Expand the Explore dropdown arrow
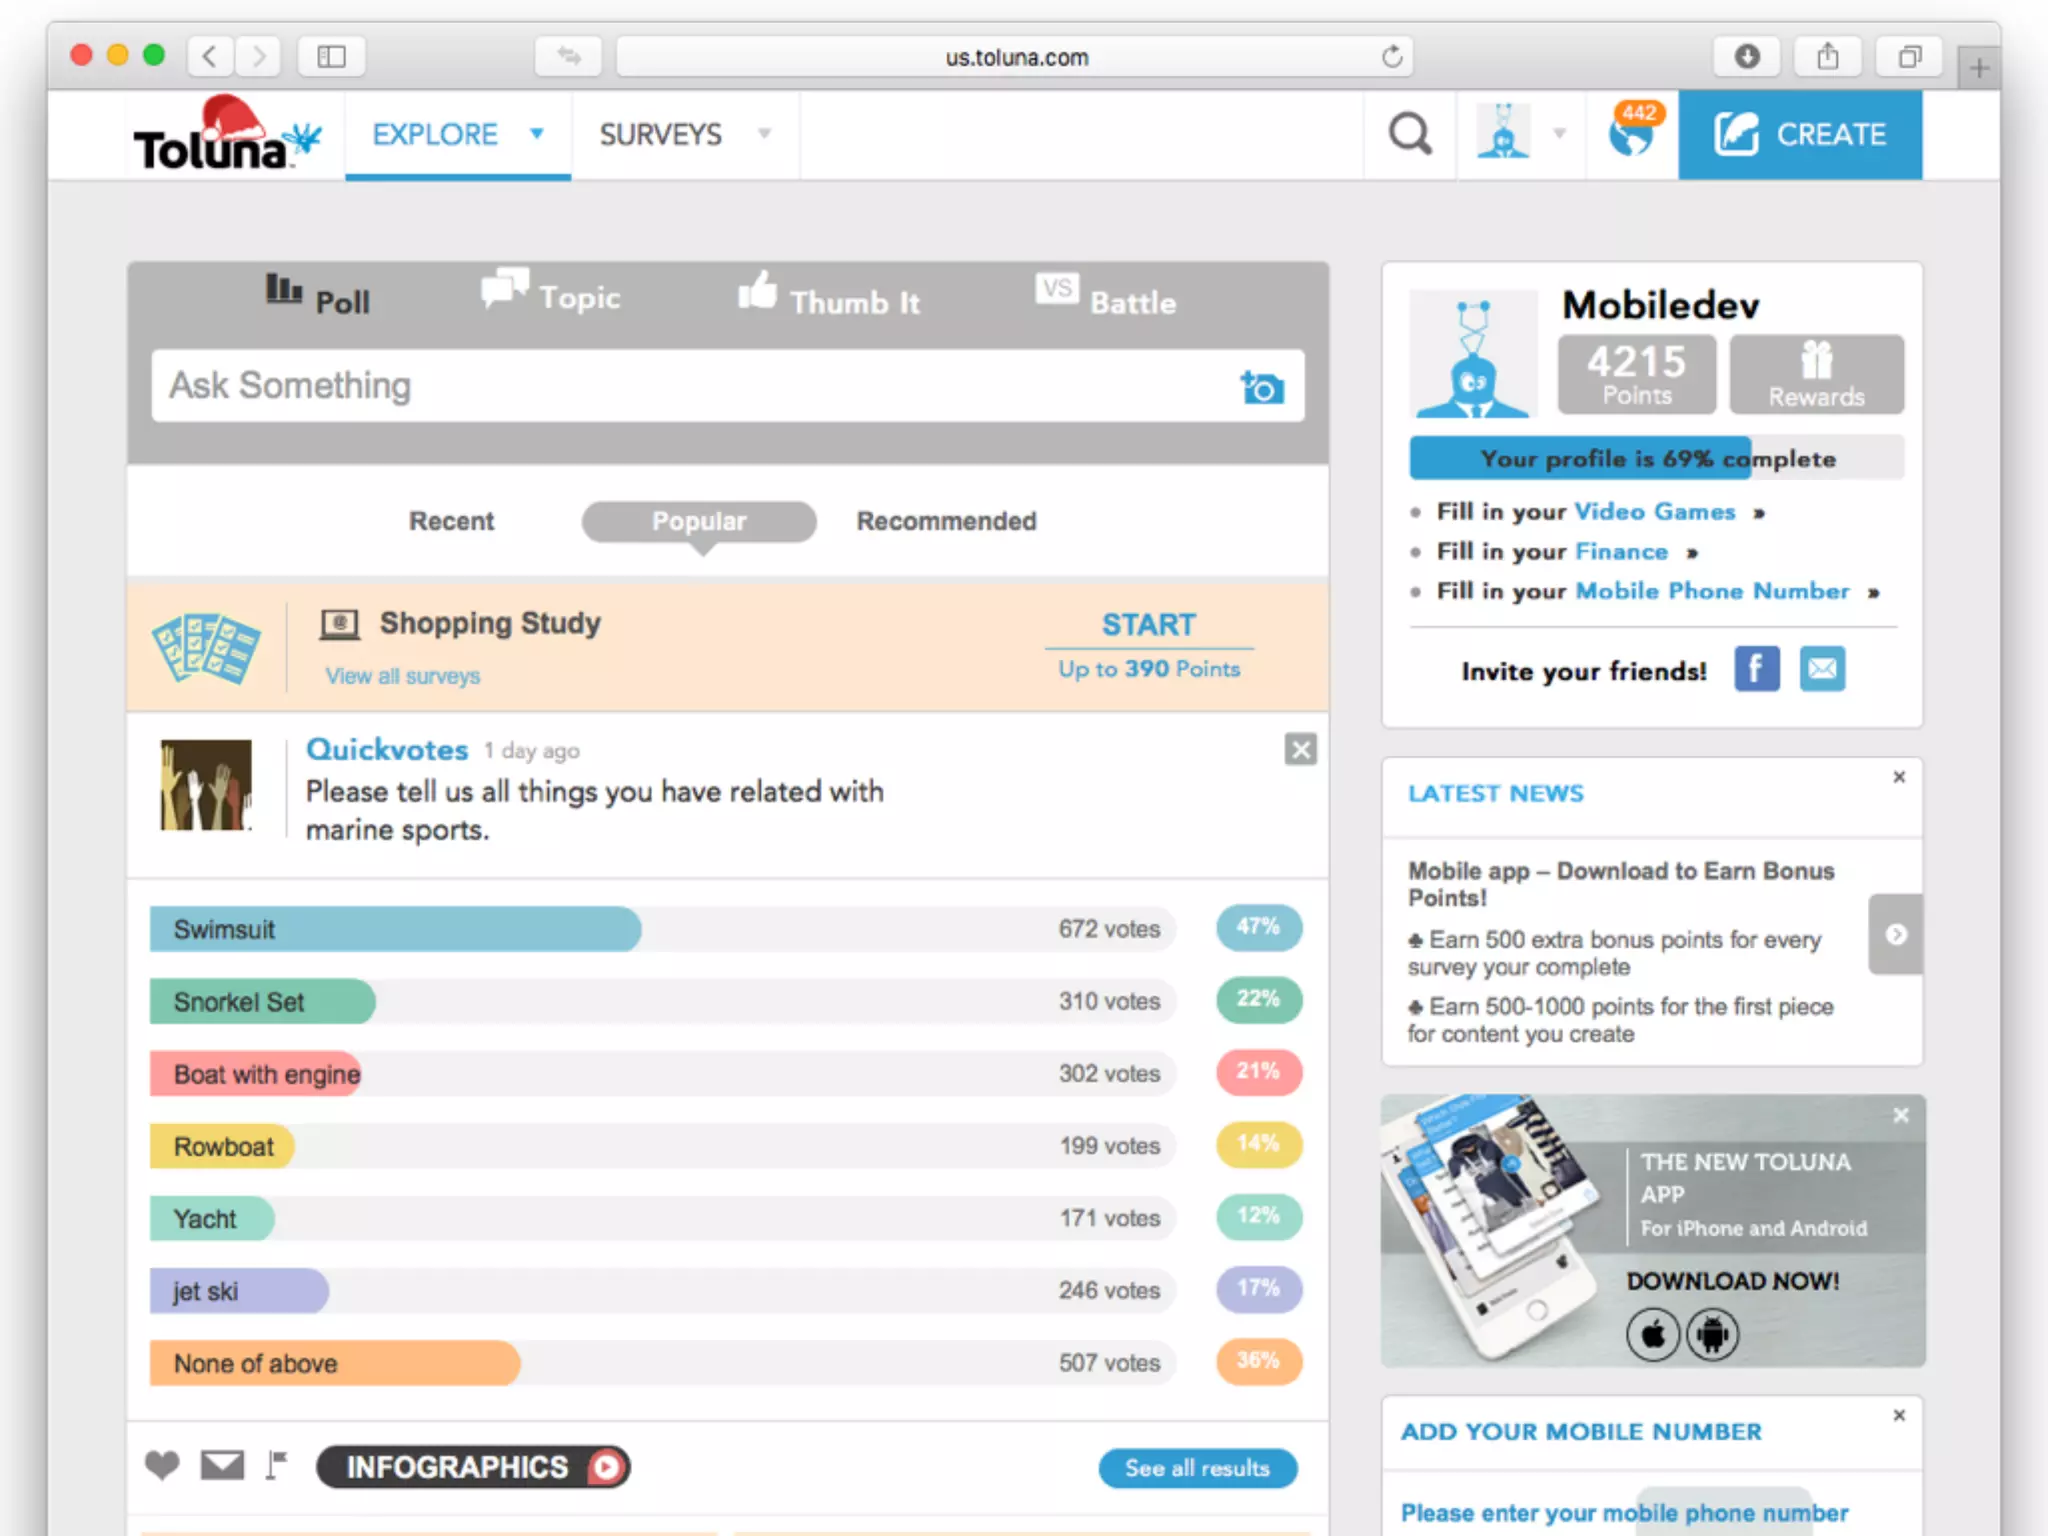2048x1536 pixels. click(x=537, y=133)
